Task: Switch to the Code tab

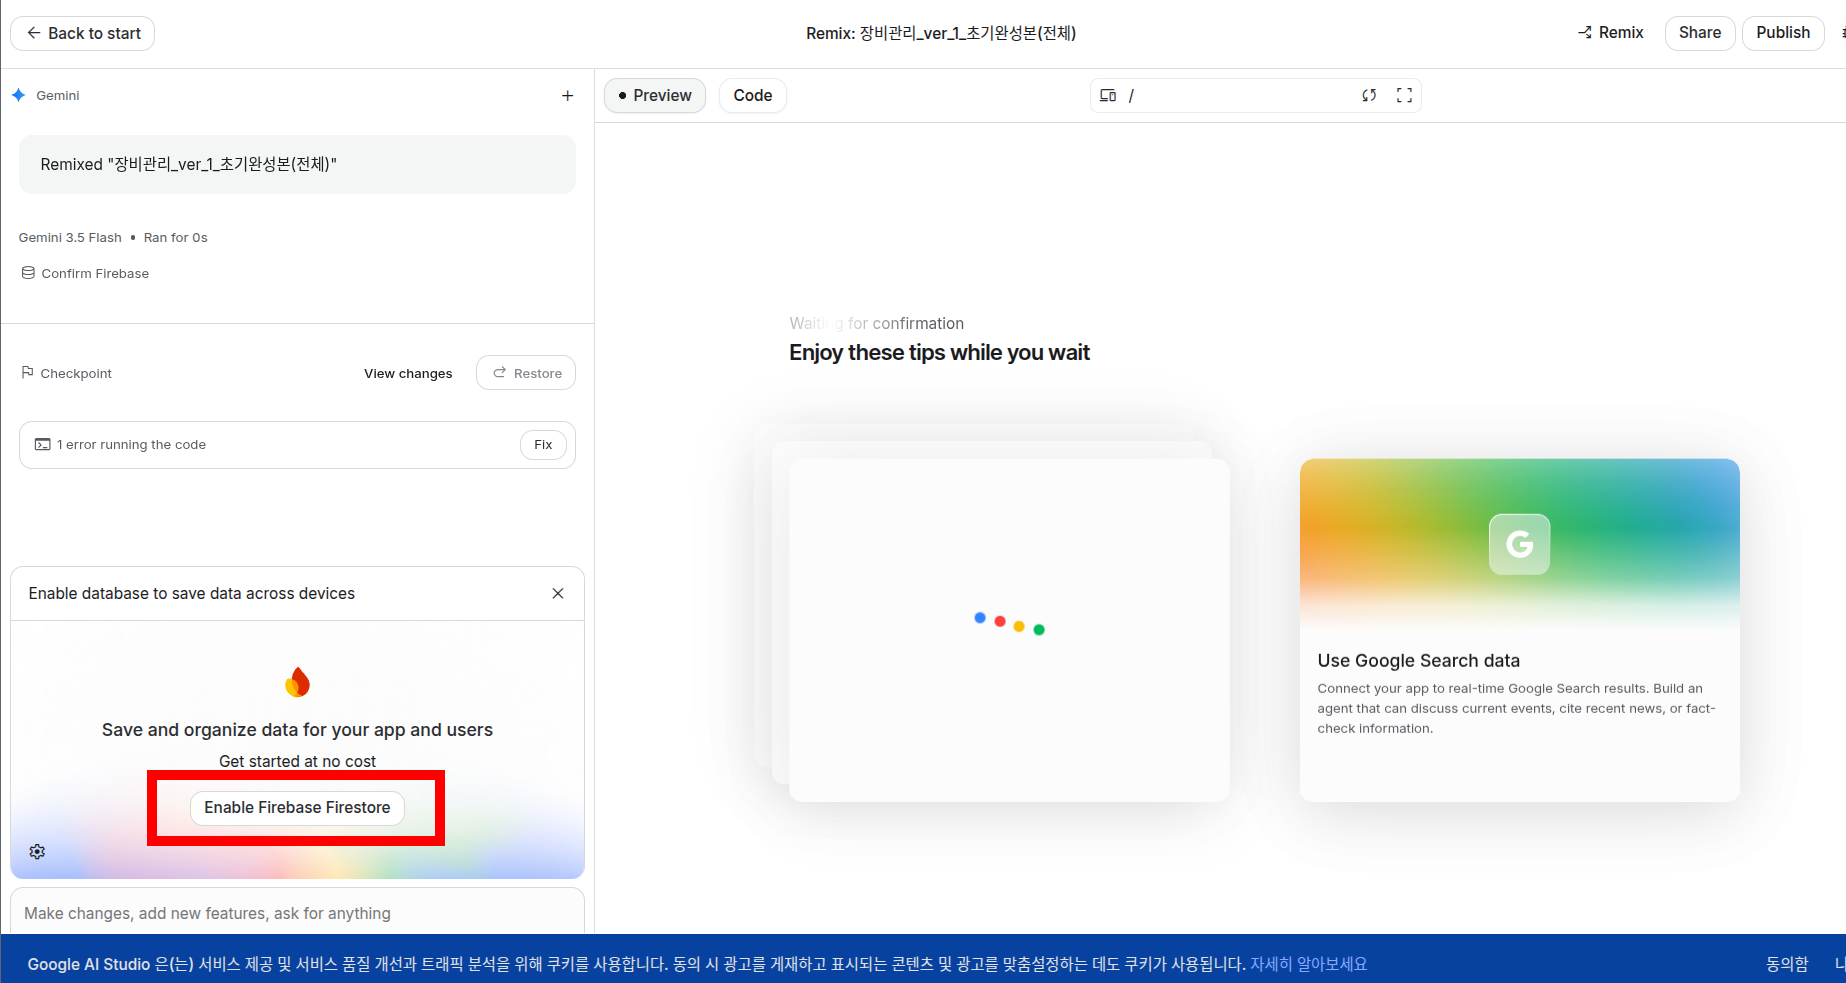Action: click(x=753, y=96)
